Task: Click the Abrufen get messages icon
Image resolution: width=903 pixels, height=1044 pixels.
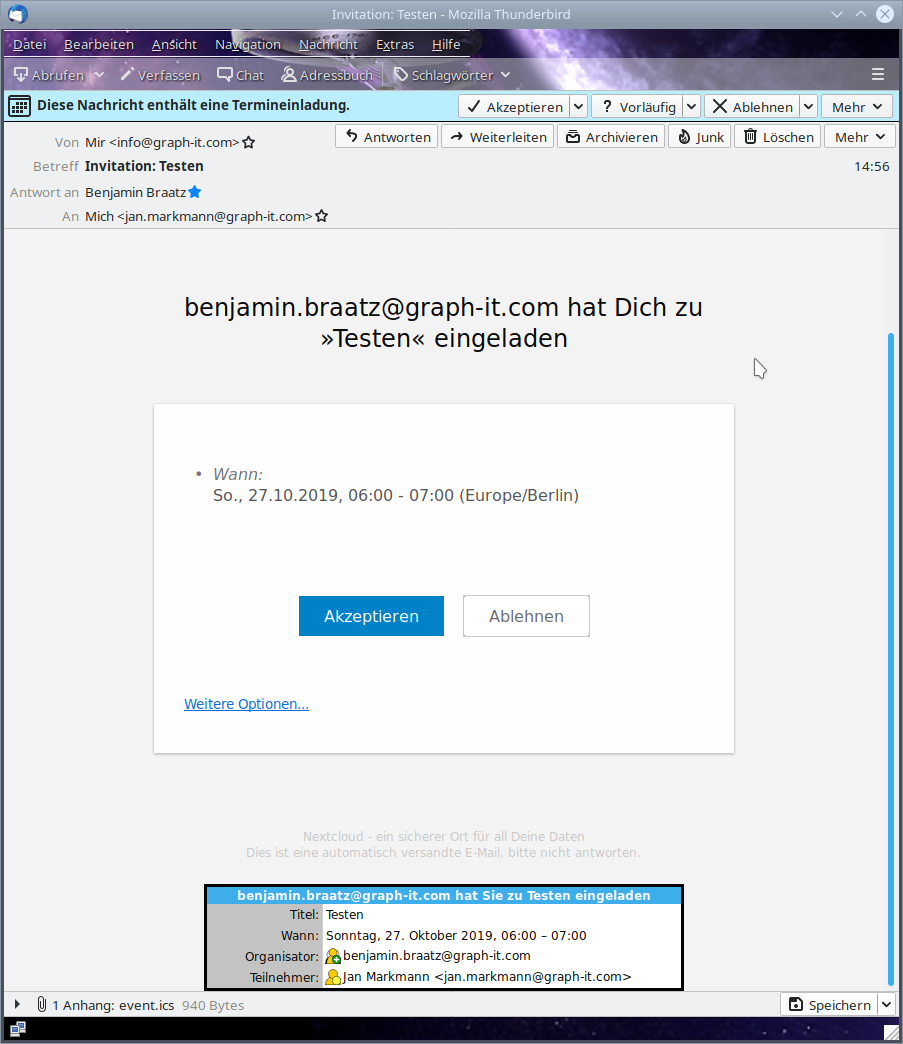Action: [21, 75]
